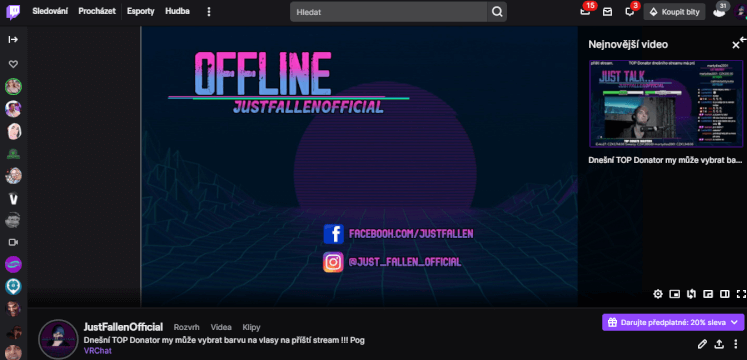Open the VRChat category link
747x360 pixels.
98,351
